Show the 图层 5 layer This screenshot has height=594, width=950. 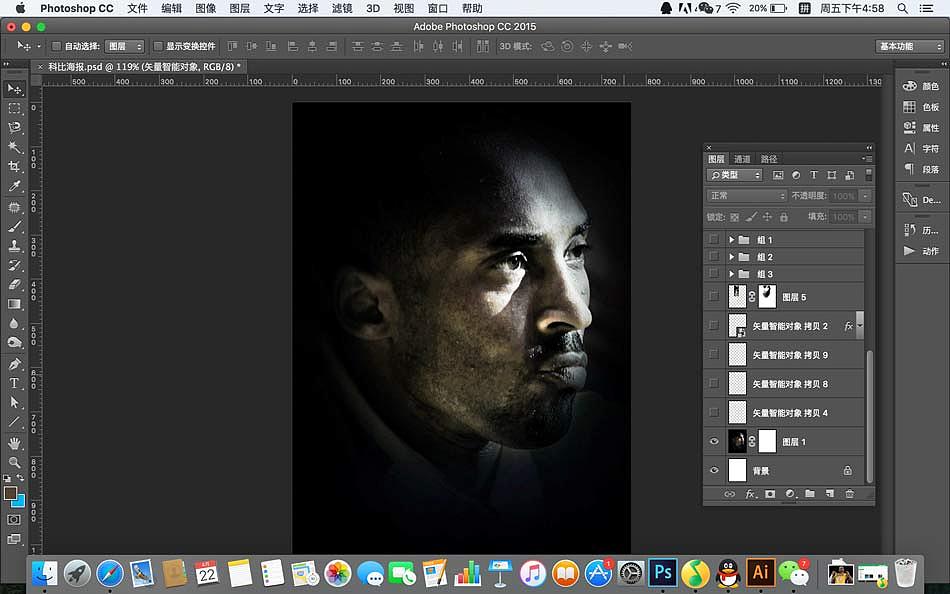[714, 296]
